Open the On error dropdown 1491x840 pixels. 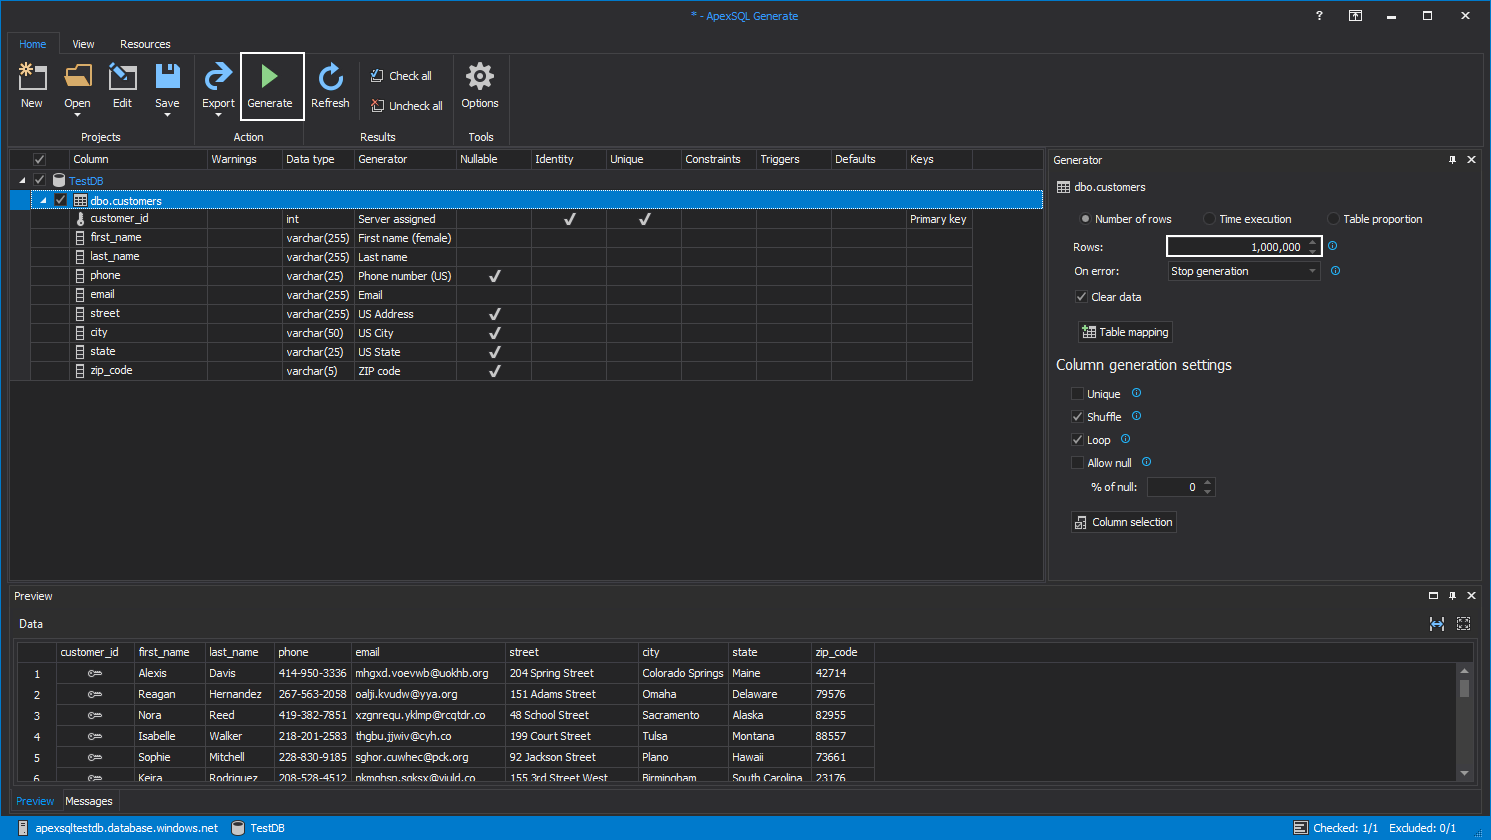click(x=1312, y=270)
